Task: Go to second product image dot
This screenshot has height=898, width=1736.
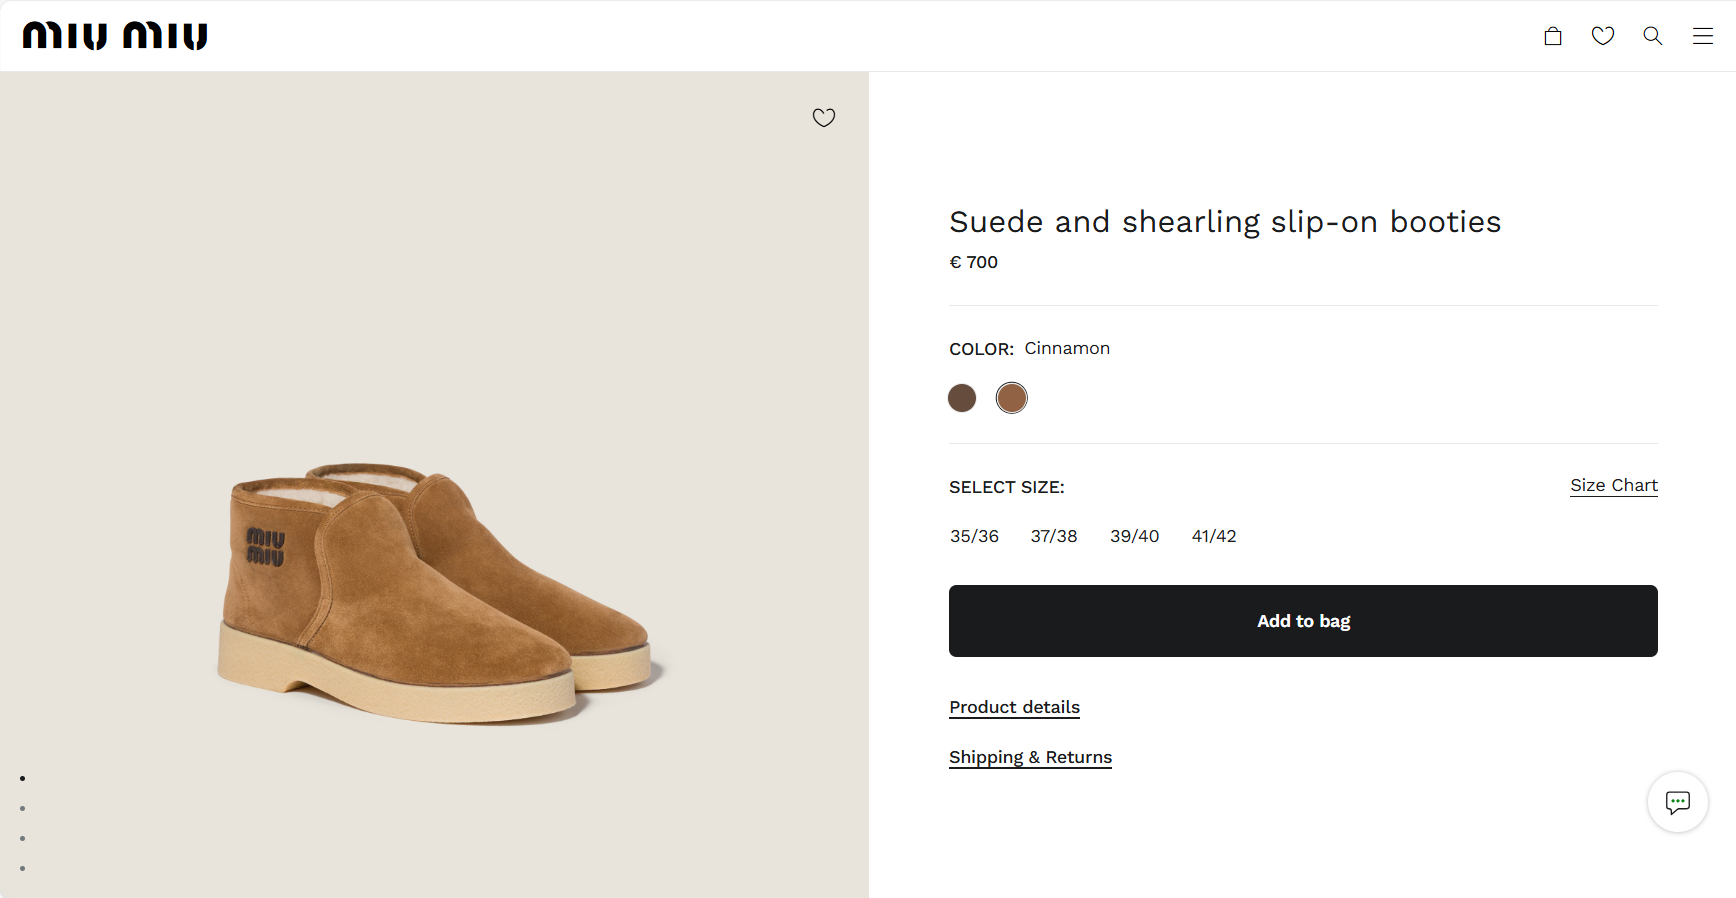Action: pos(22,808)
